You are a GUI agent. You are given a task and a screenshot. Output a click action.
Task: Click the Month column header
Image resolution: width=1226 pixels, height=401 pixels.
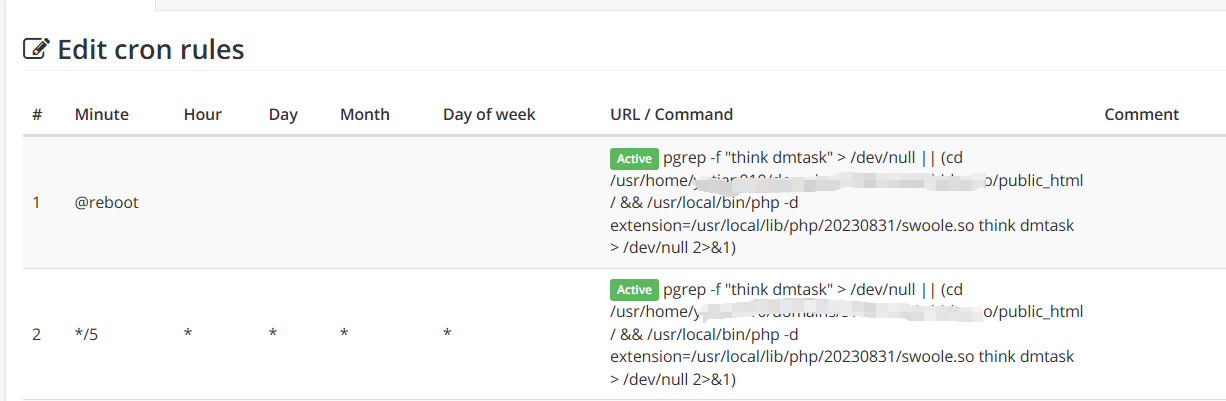[365, 114]
